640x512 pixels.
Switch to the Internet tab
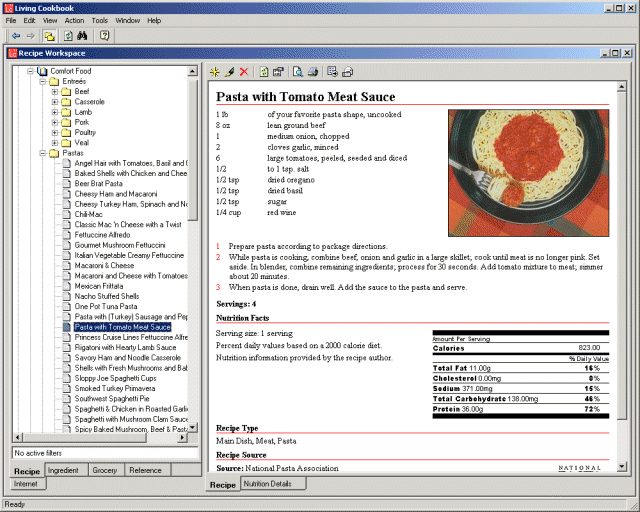coord(28,484)
